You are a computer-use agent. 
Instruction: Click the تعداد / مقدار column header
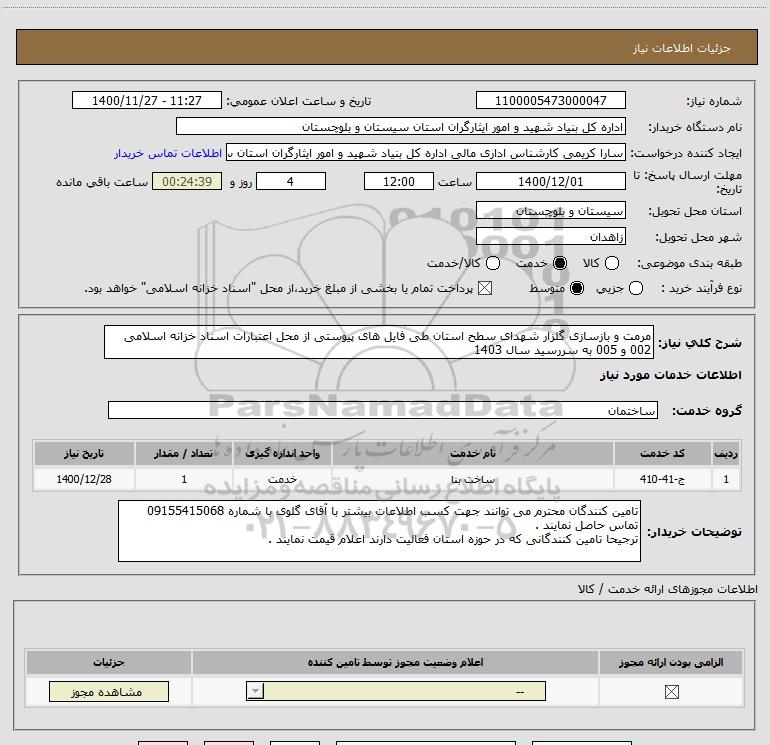tap(184, 453)
